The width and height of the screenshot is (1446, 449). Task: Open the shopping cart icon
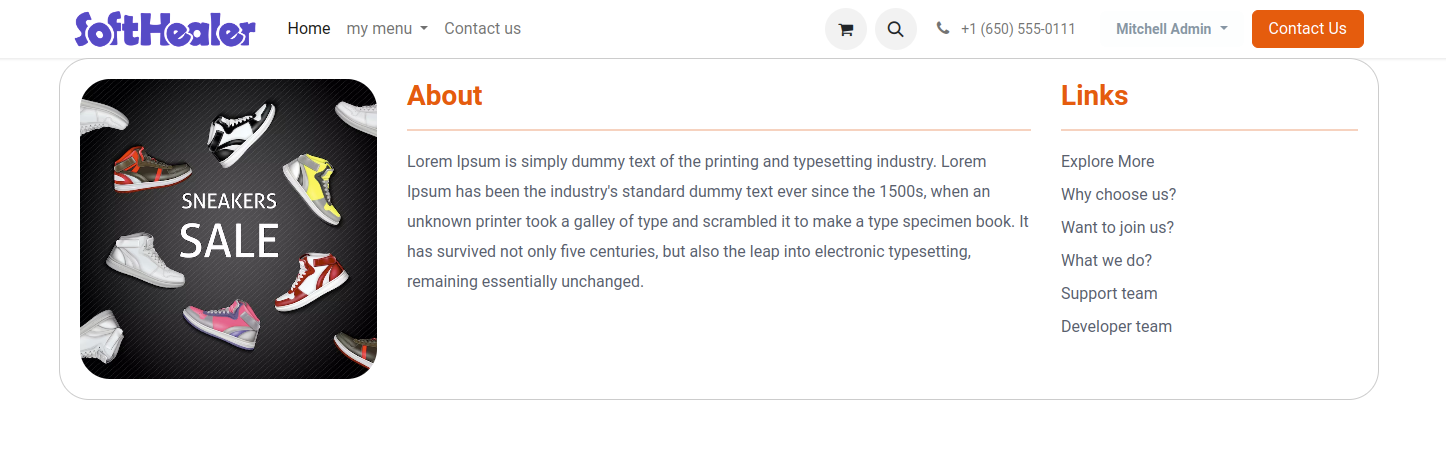pos(846,29)
